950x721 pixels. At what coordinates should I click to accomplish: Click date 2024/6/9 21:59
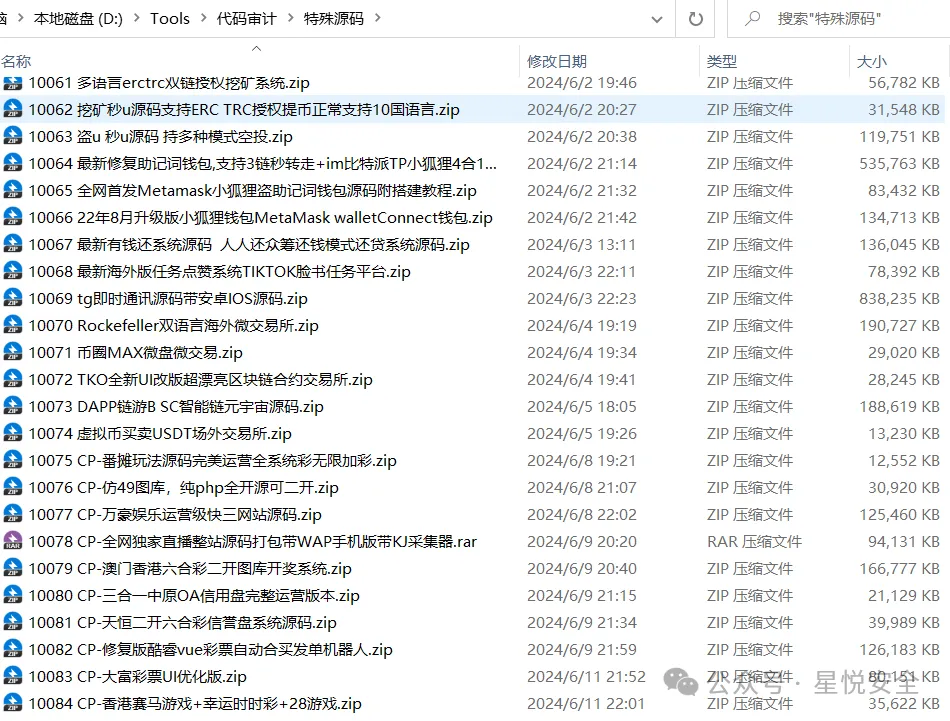582,650
